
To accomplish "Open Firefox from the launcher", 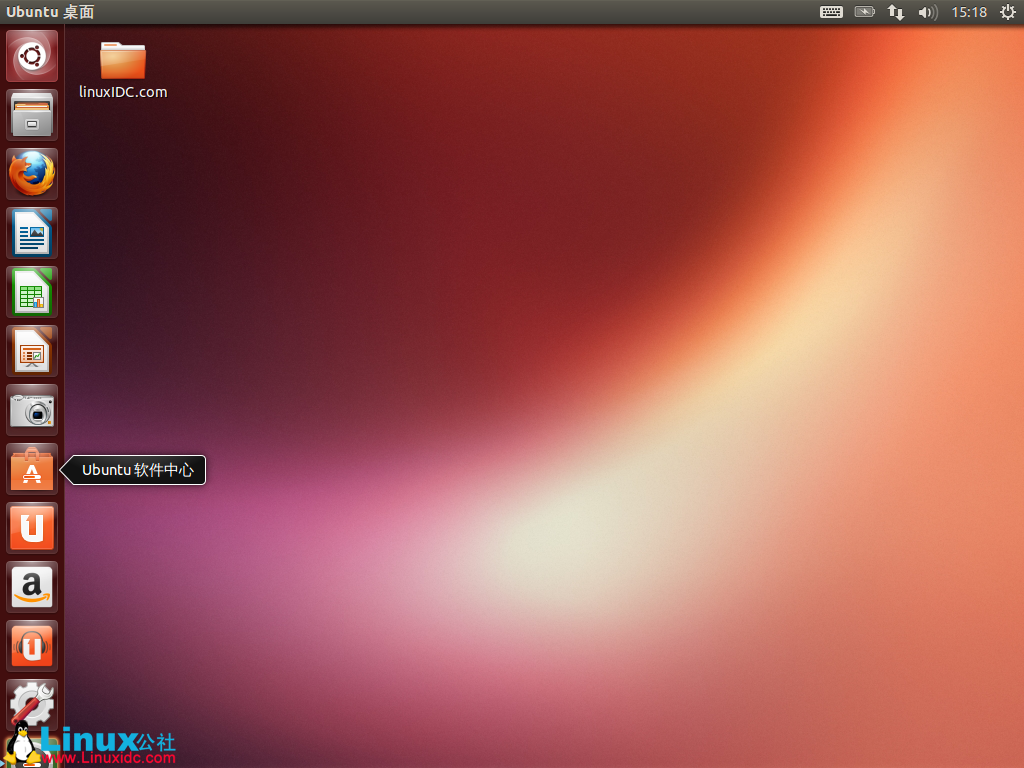I will point(31,173).
